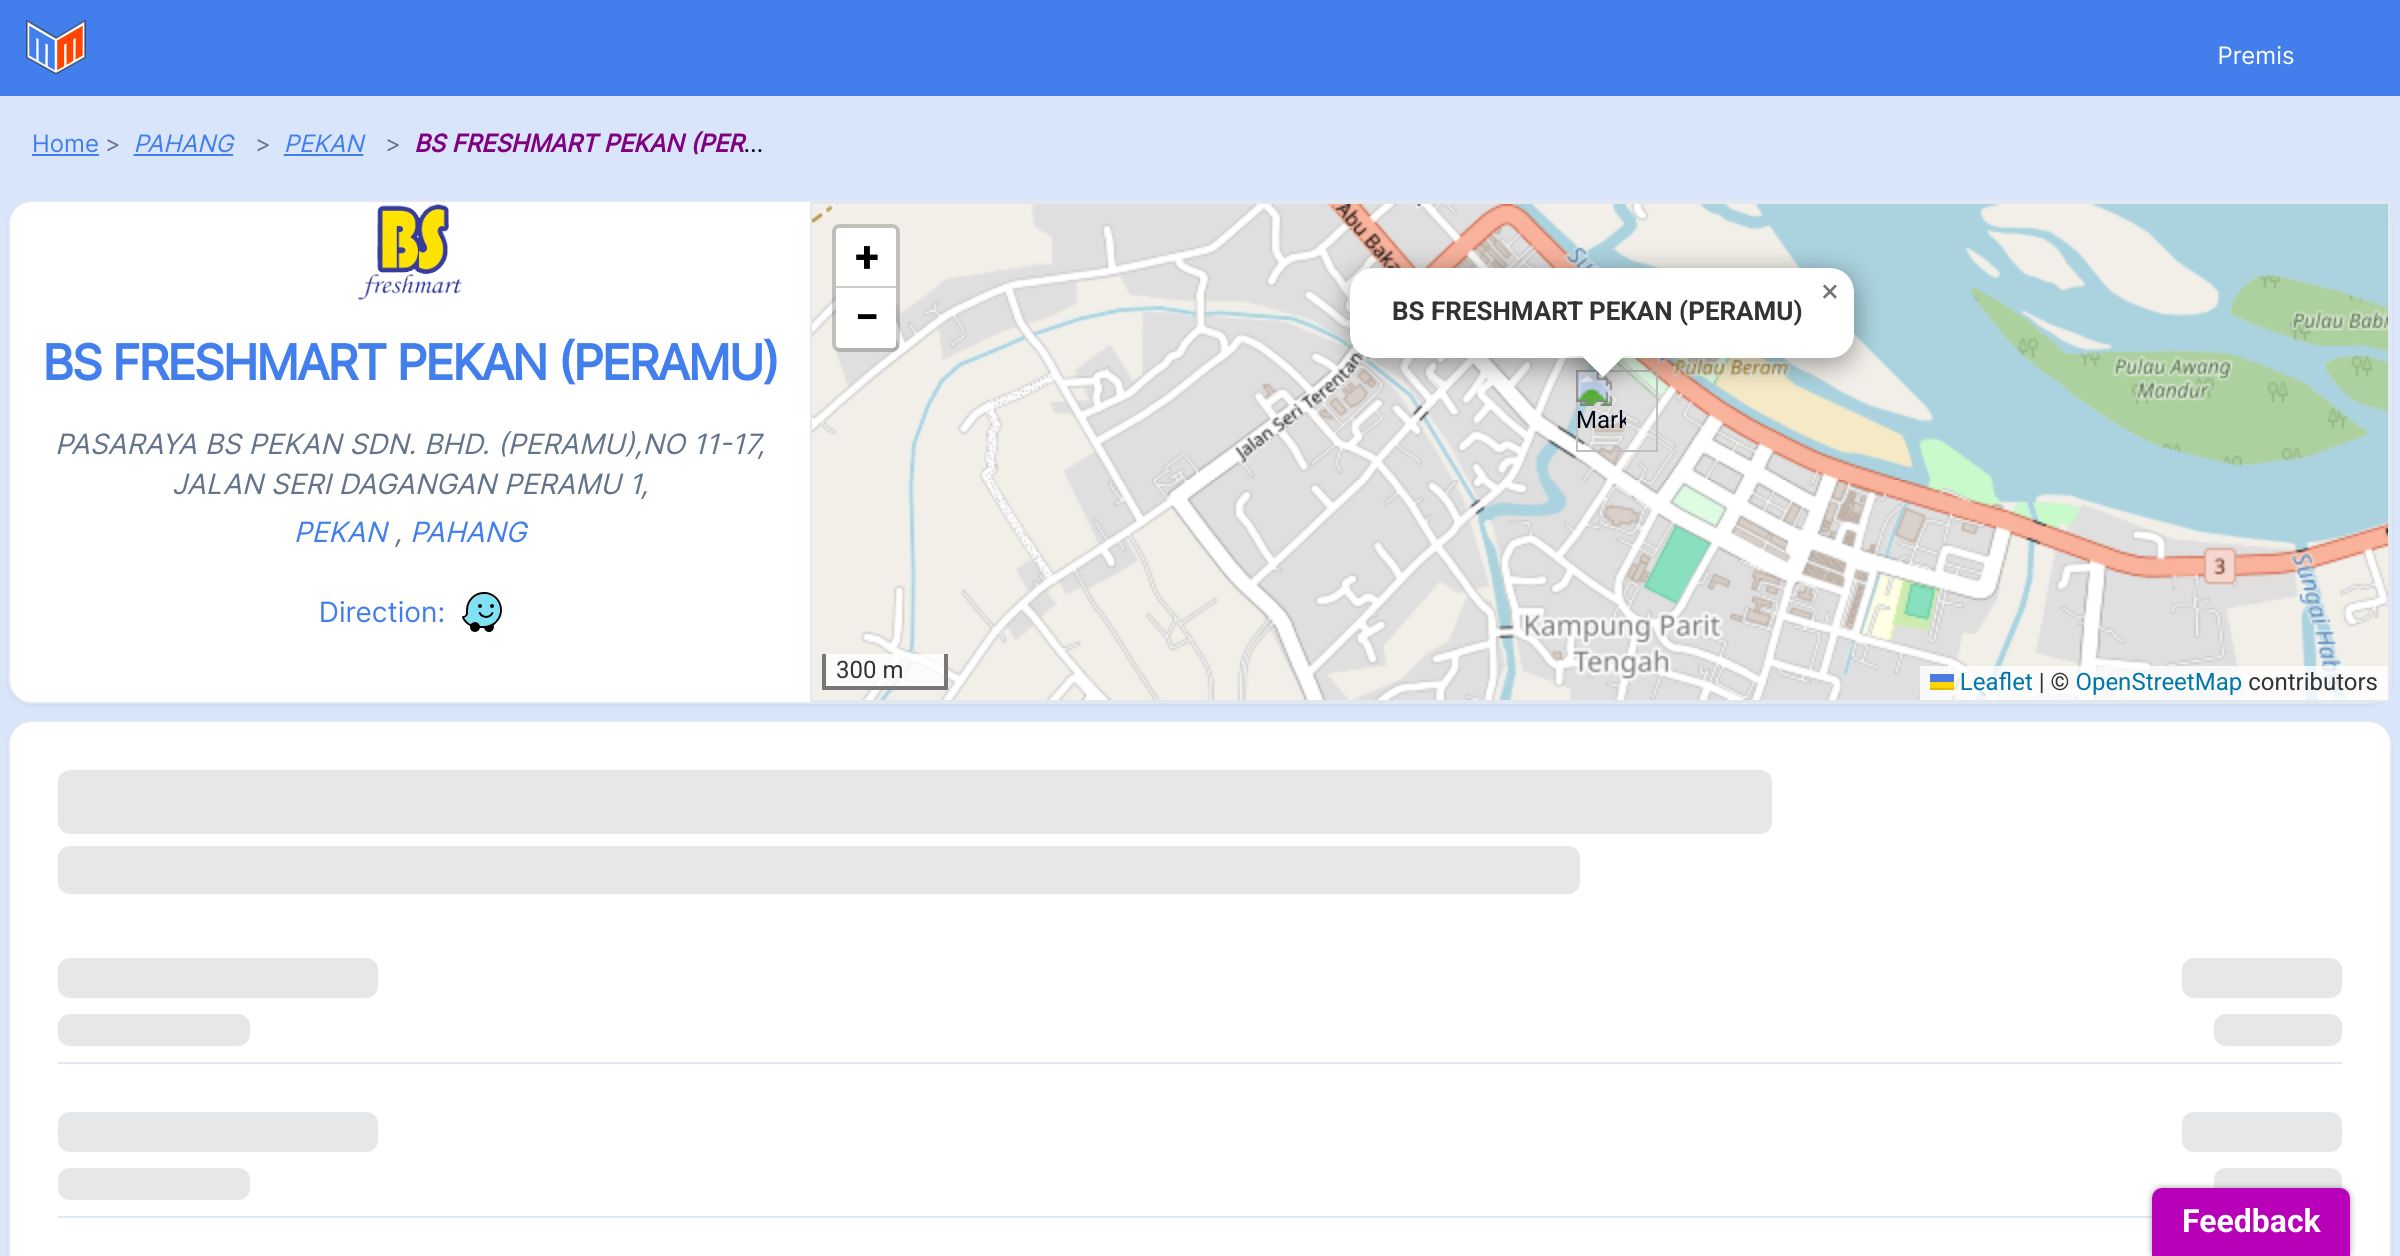2400x1256 pixels.
Task: Open the Leaflet attribution link
Action: 1995,682
